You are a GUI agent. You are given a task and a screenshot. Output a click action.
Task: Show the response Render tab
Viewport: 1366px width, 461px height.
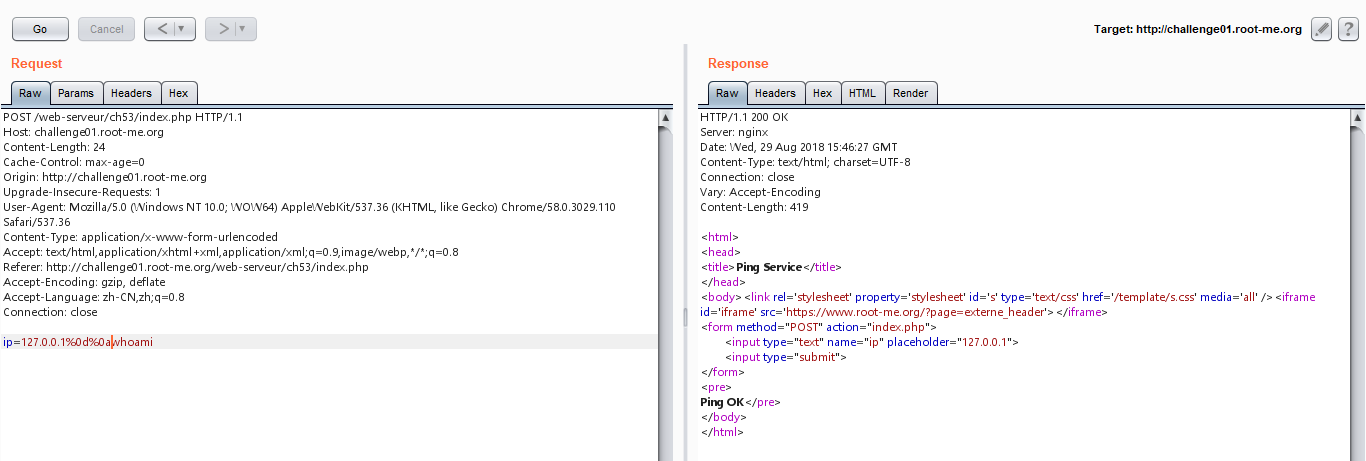tap(910, 93)
